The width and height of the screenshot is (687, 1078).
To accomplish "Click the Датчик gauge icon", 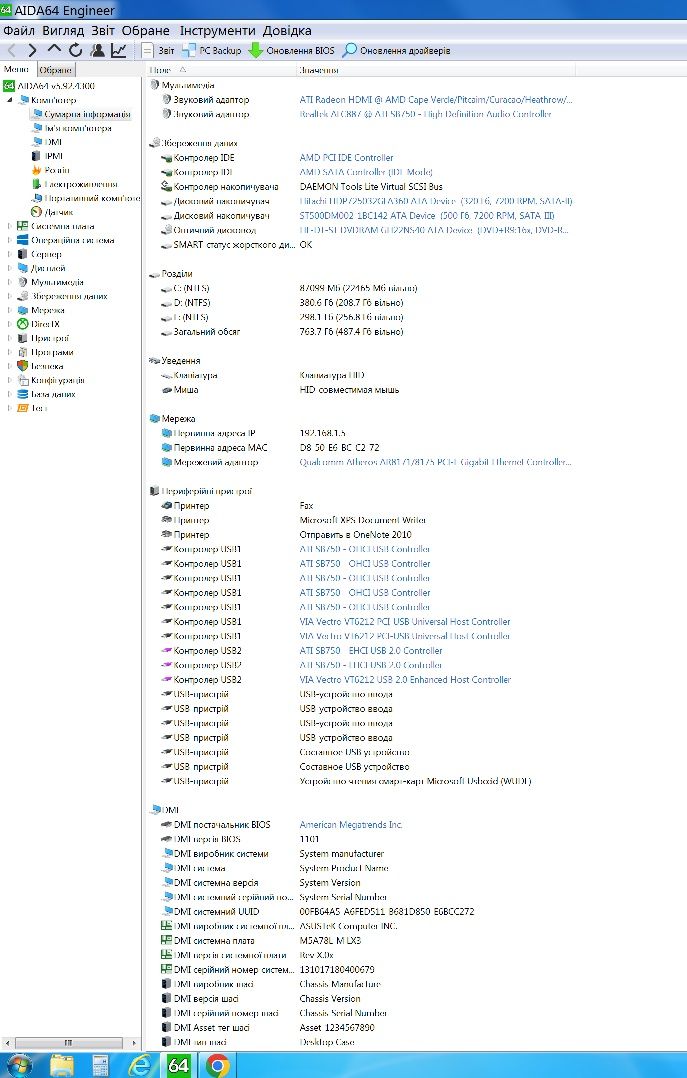I will click(37, 212).
